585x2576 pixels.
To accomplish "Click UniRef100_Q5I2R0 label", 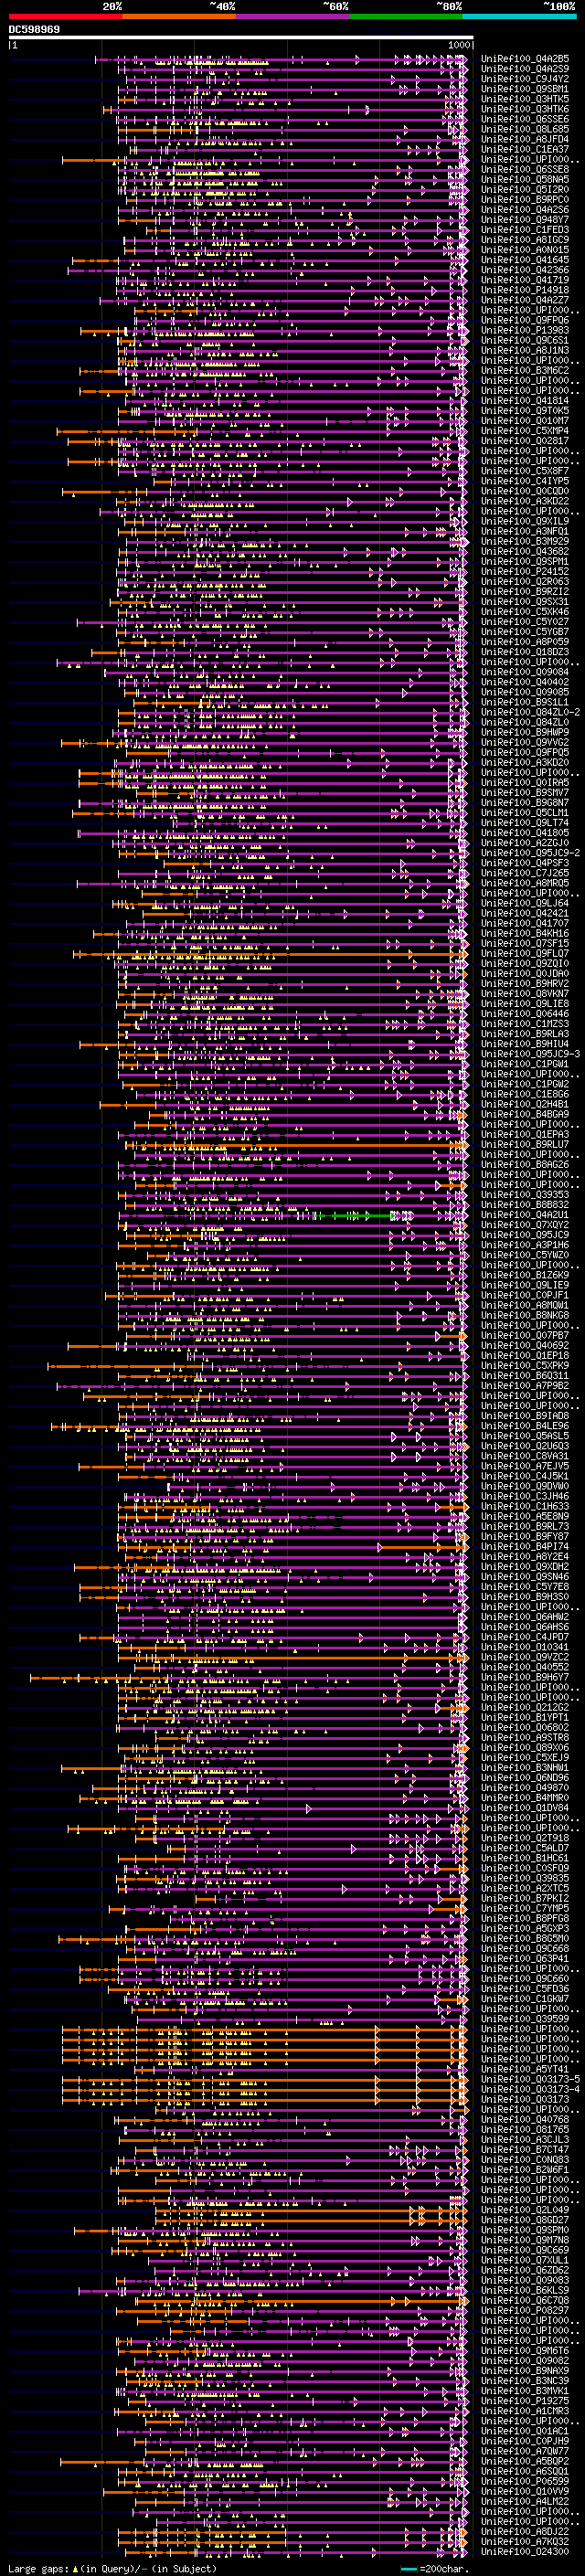I will pos(525,189).
